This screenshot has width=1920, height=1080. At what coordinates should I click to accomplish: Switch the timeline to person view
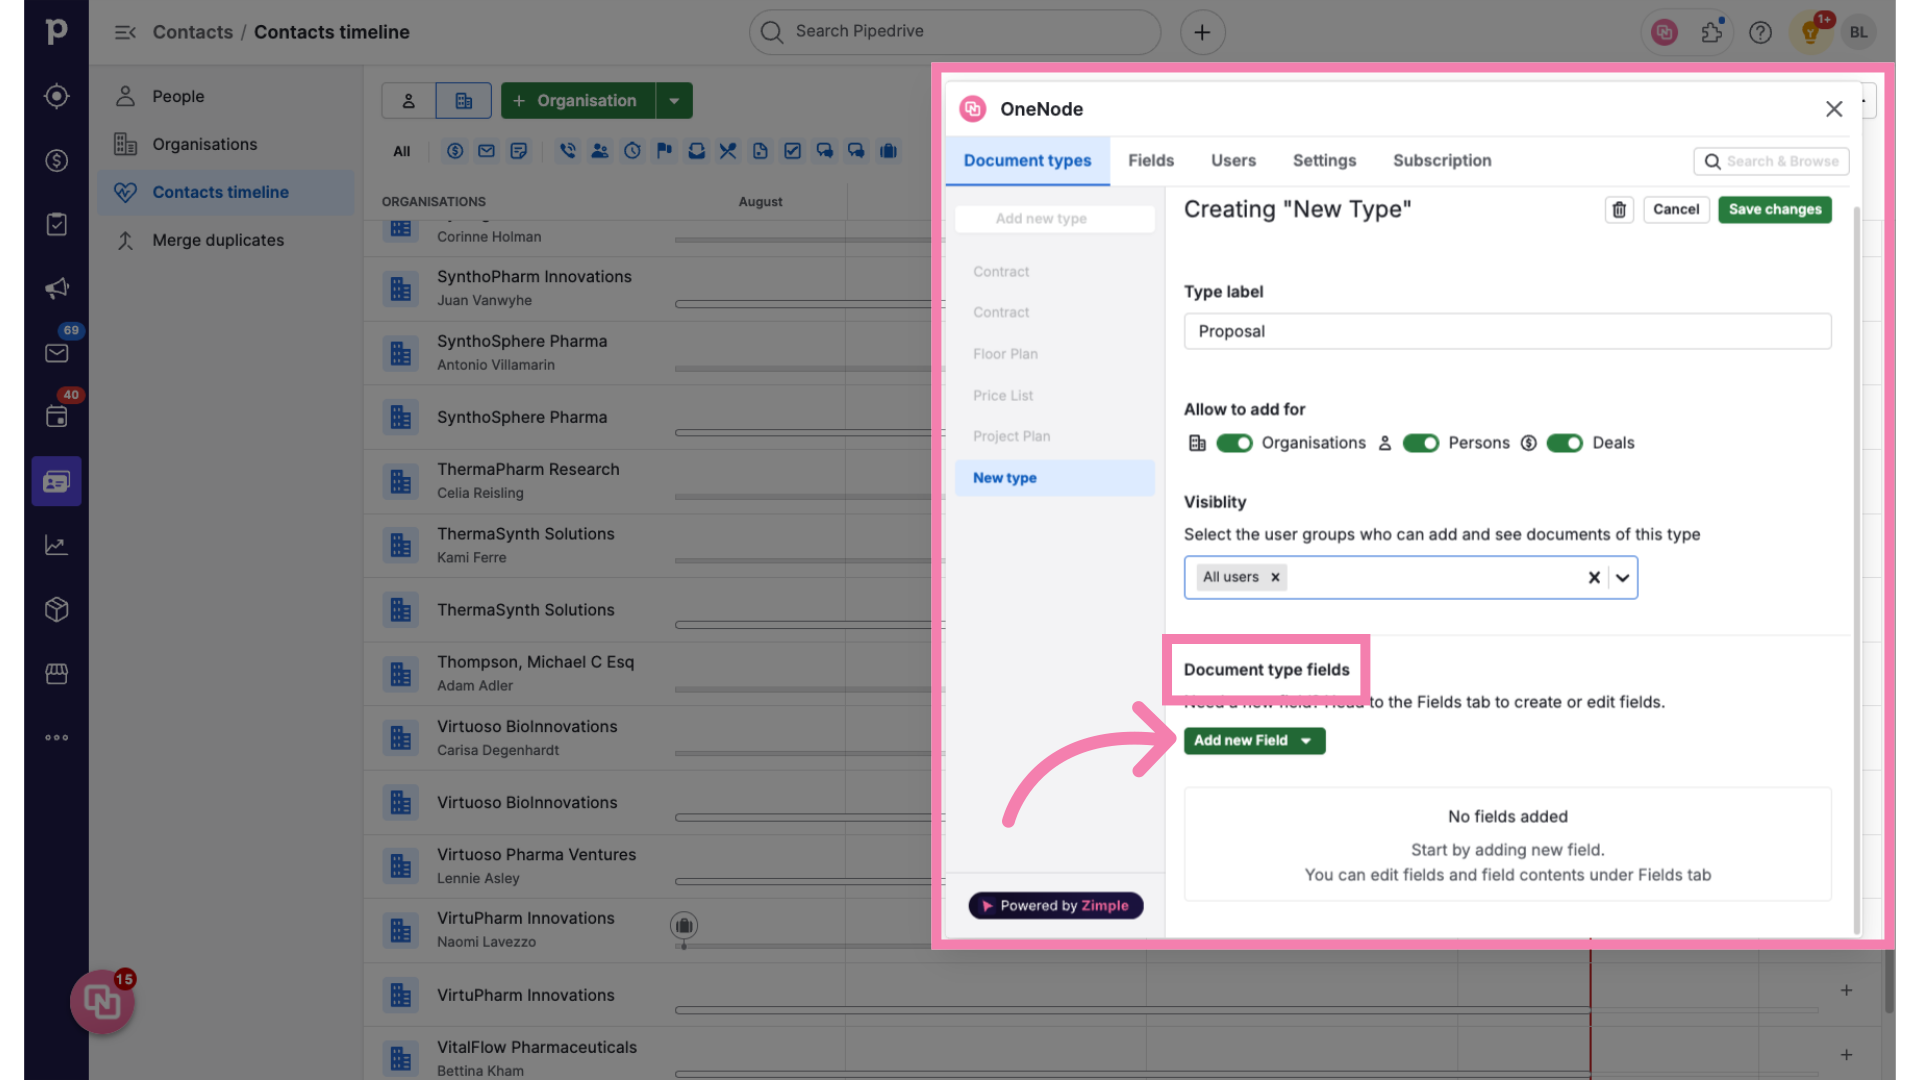(408, 100)
